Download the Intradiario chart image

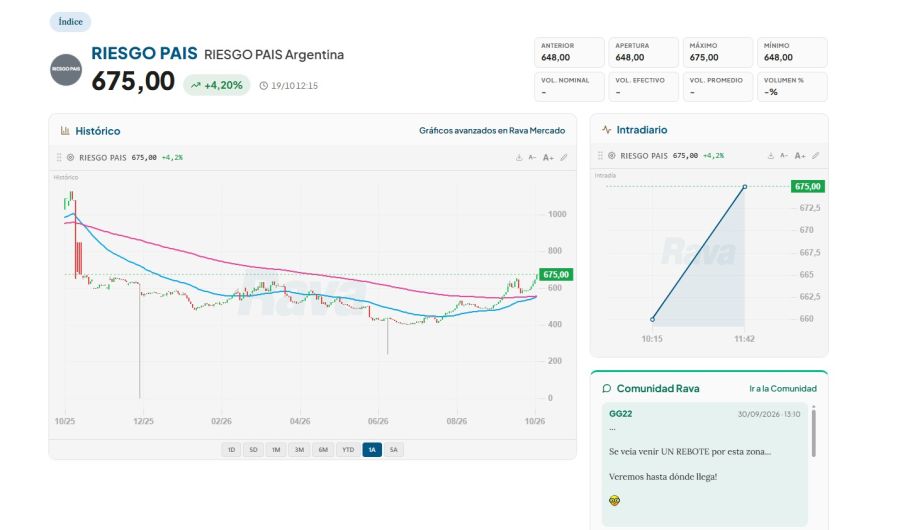771,156
